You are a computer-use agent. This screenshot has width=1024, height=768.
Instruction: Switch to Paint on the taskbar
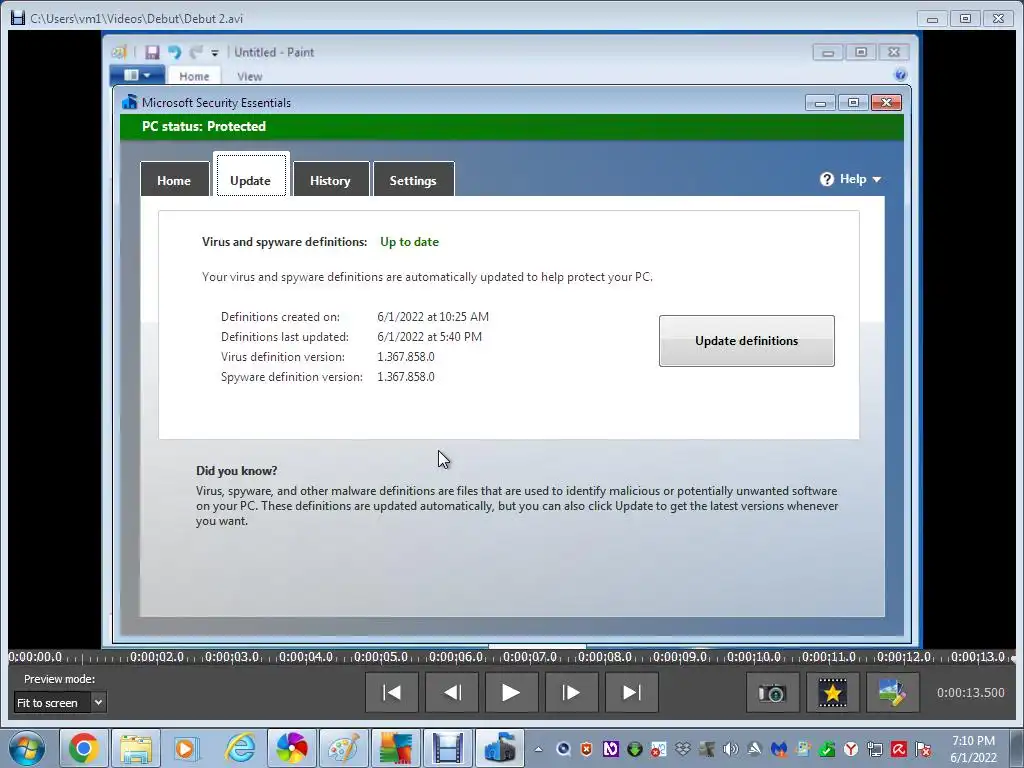[344, 748]
